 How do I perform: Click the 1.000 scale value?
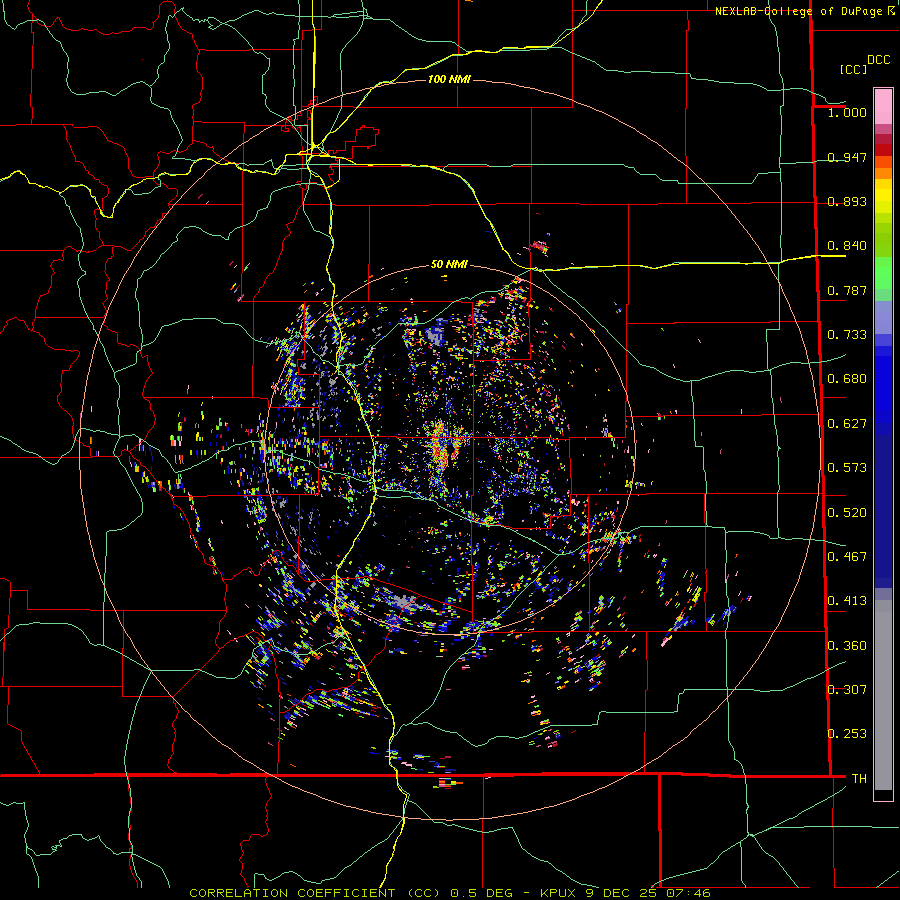point(847,112)
